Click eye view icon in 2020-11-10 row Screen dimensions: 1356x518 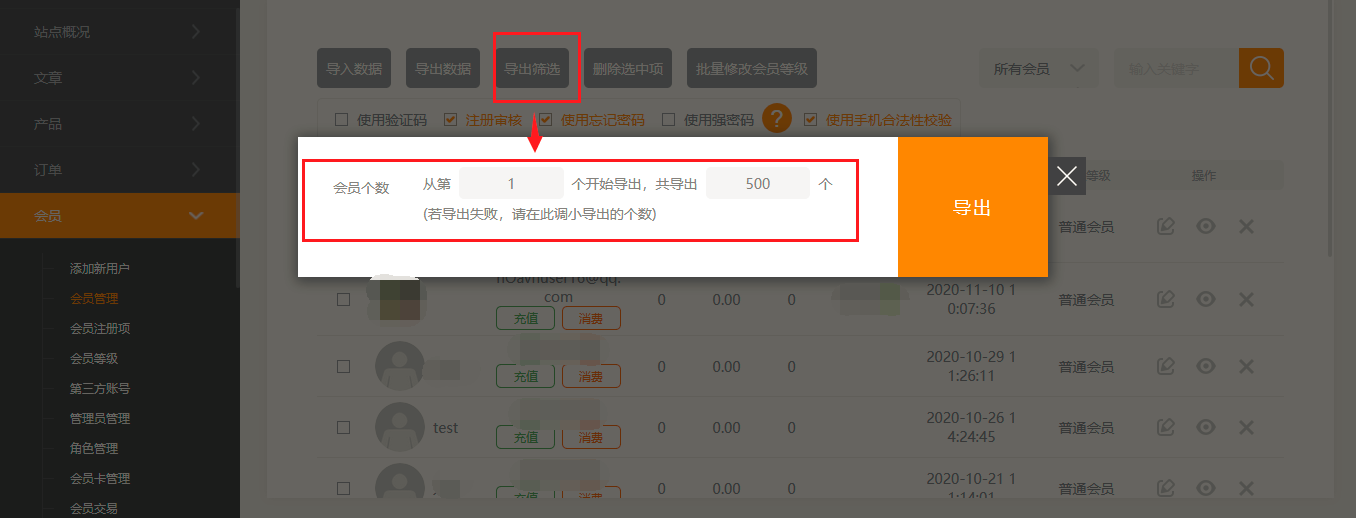tap(1206, 299)
